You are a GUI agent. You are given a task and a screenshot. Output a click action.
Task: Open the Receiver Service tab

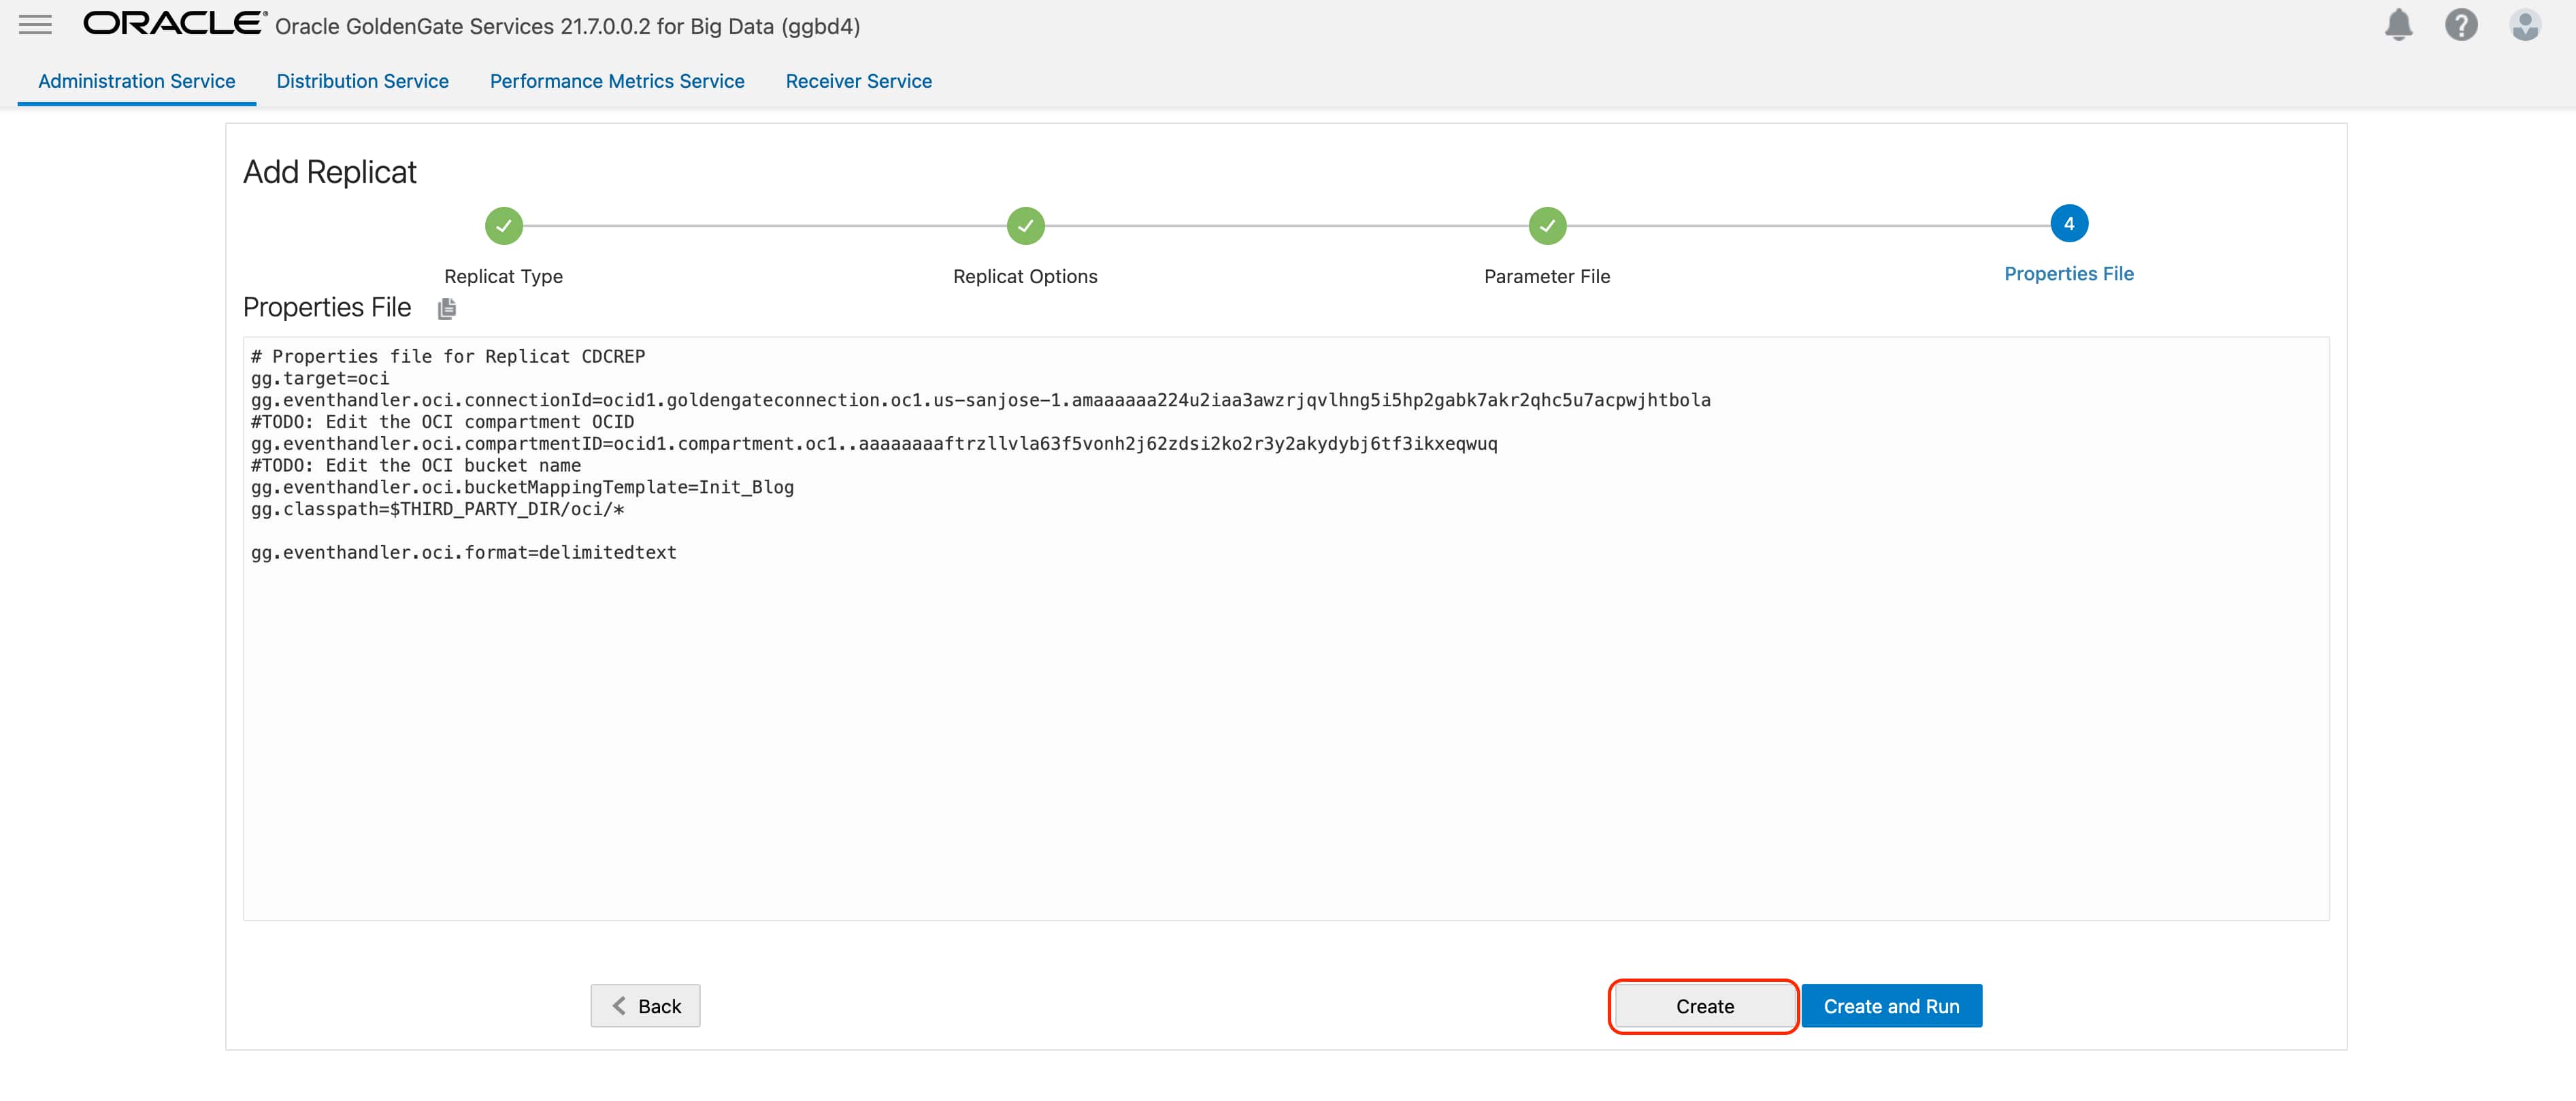click(858, 81)
